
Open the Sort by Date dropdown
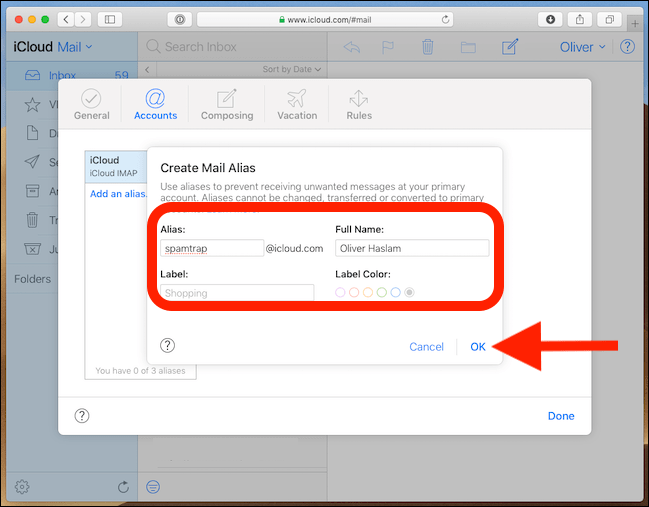(x=292, y=69)
